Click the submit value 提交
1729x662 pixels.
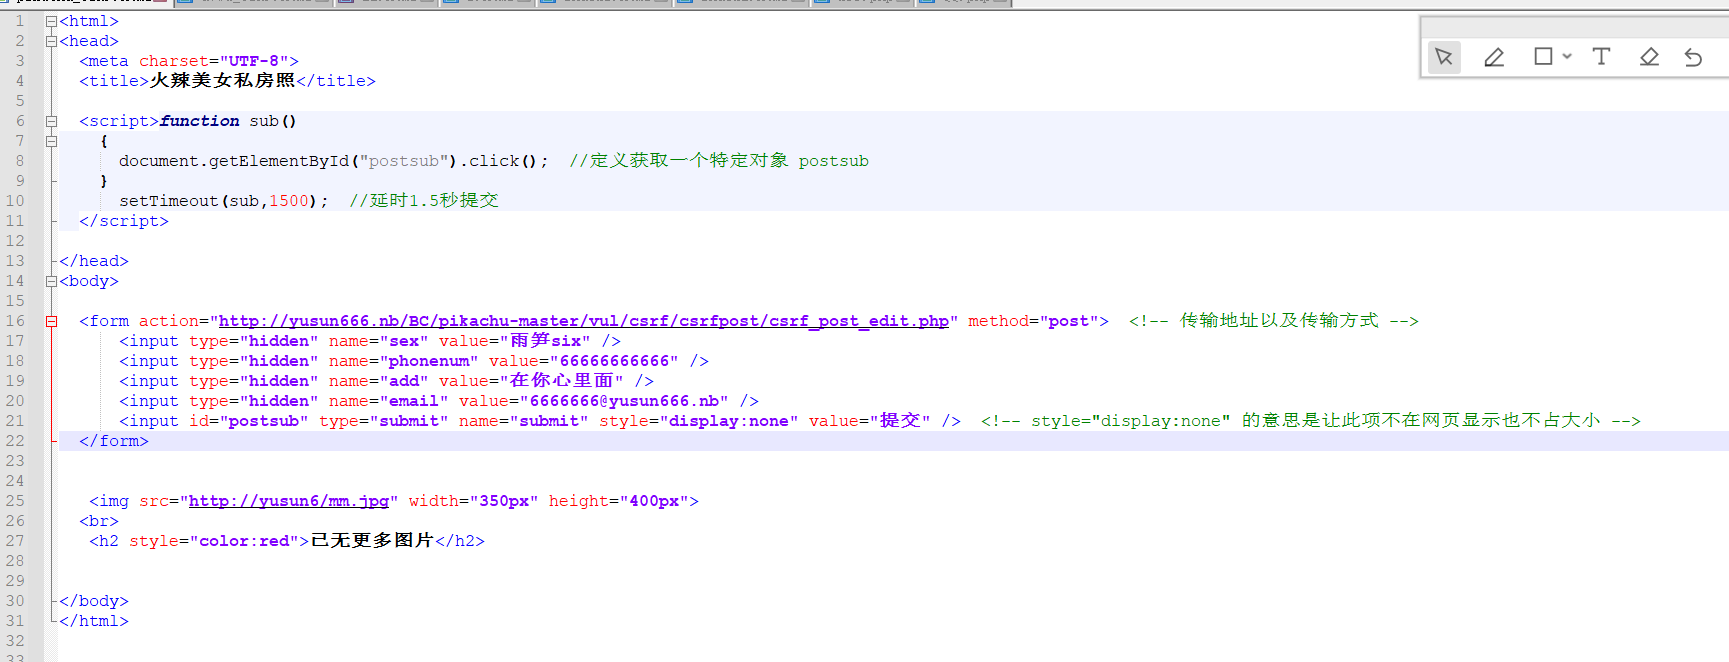pos(900,421)
